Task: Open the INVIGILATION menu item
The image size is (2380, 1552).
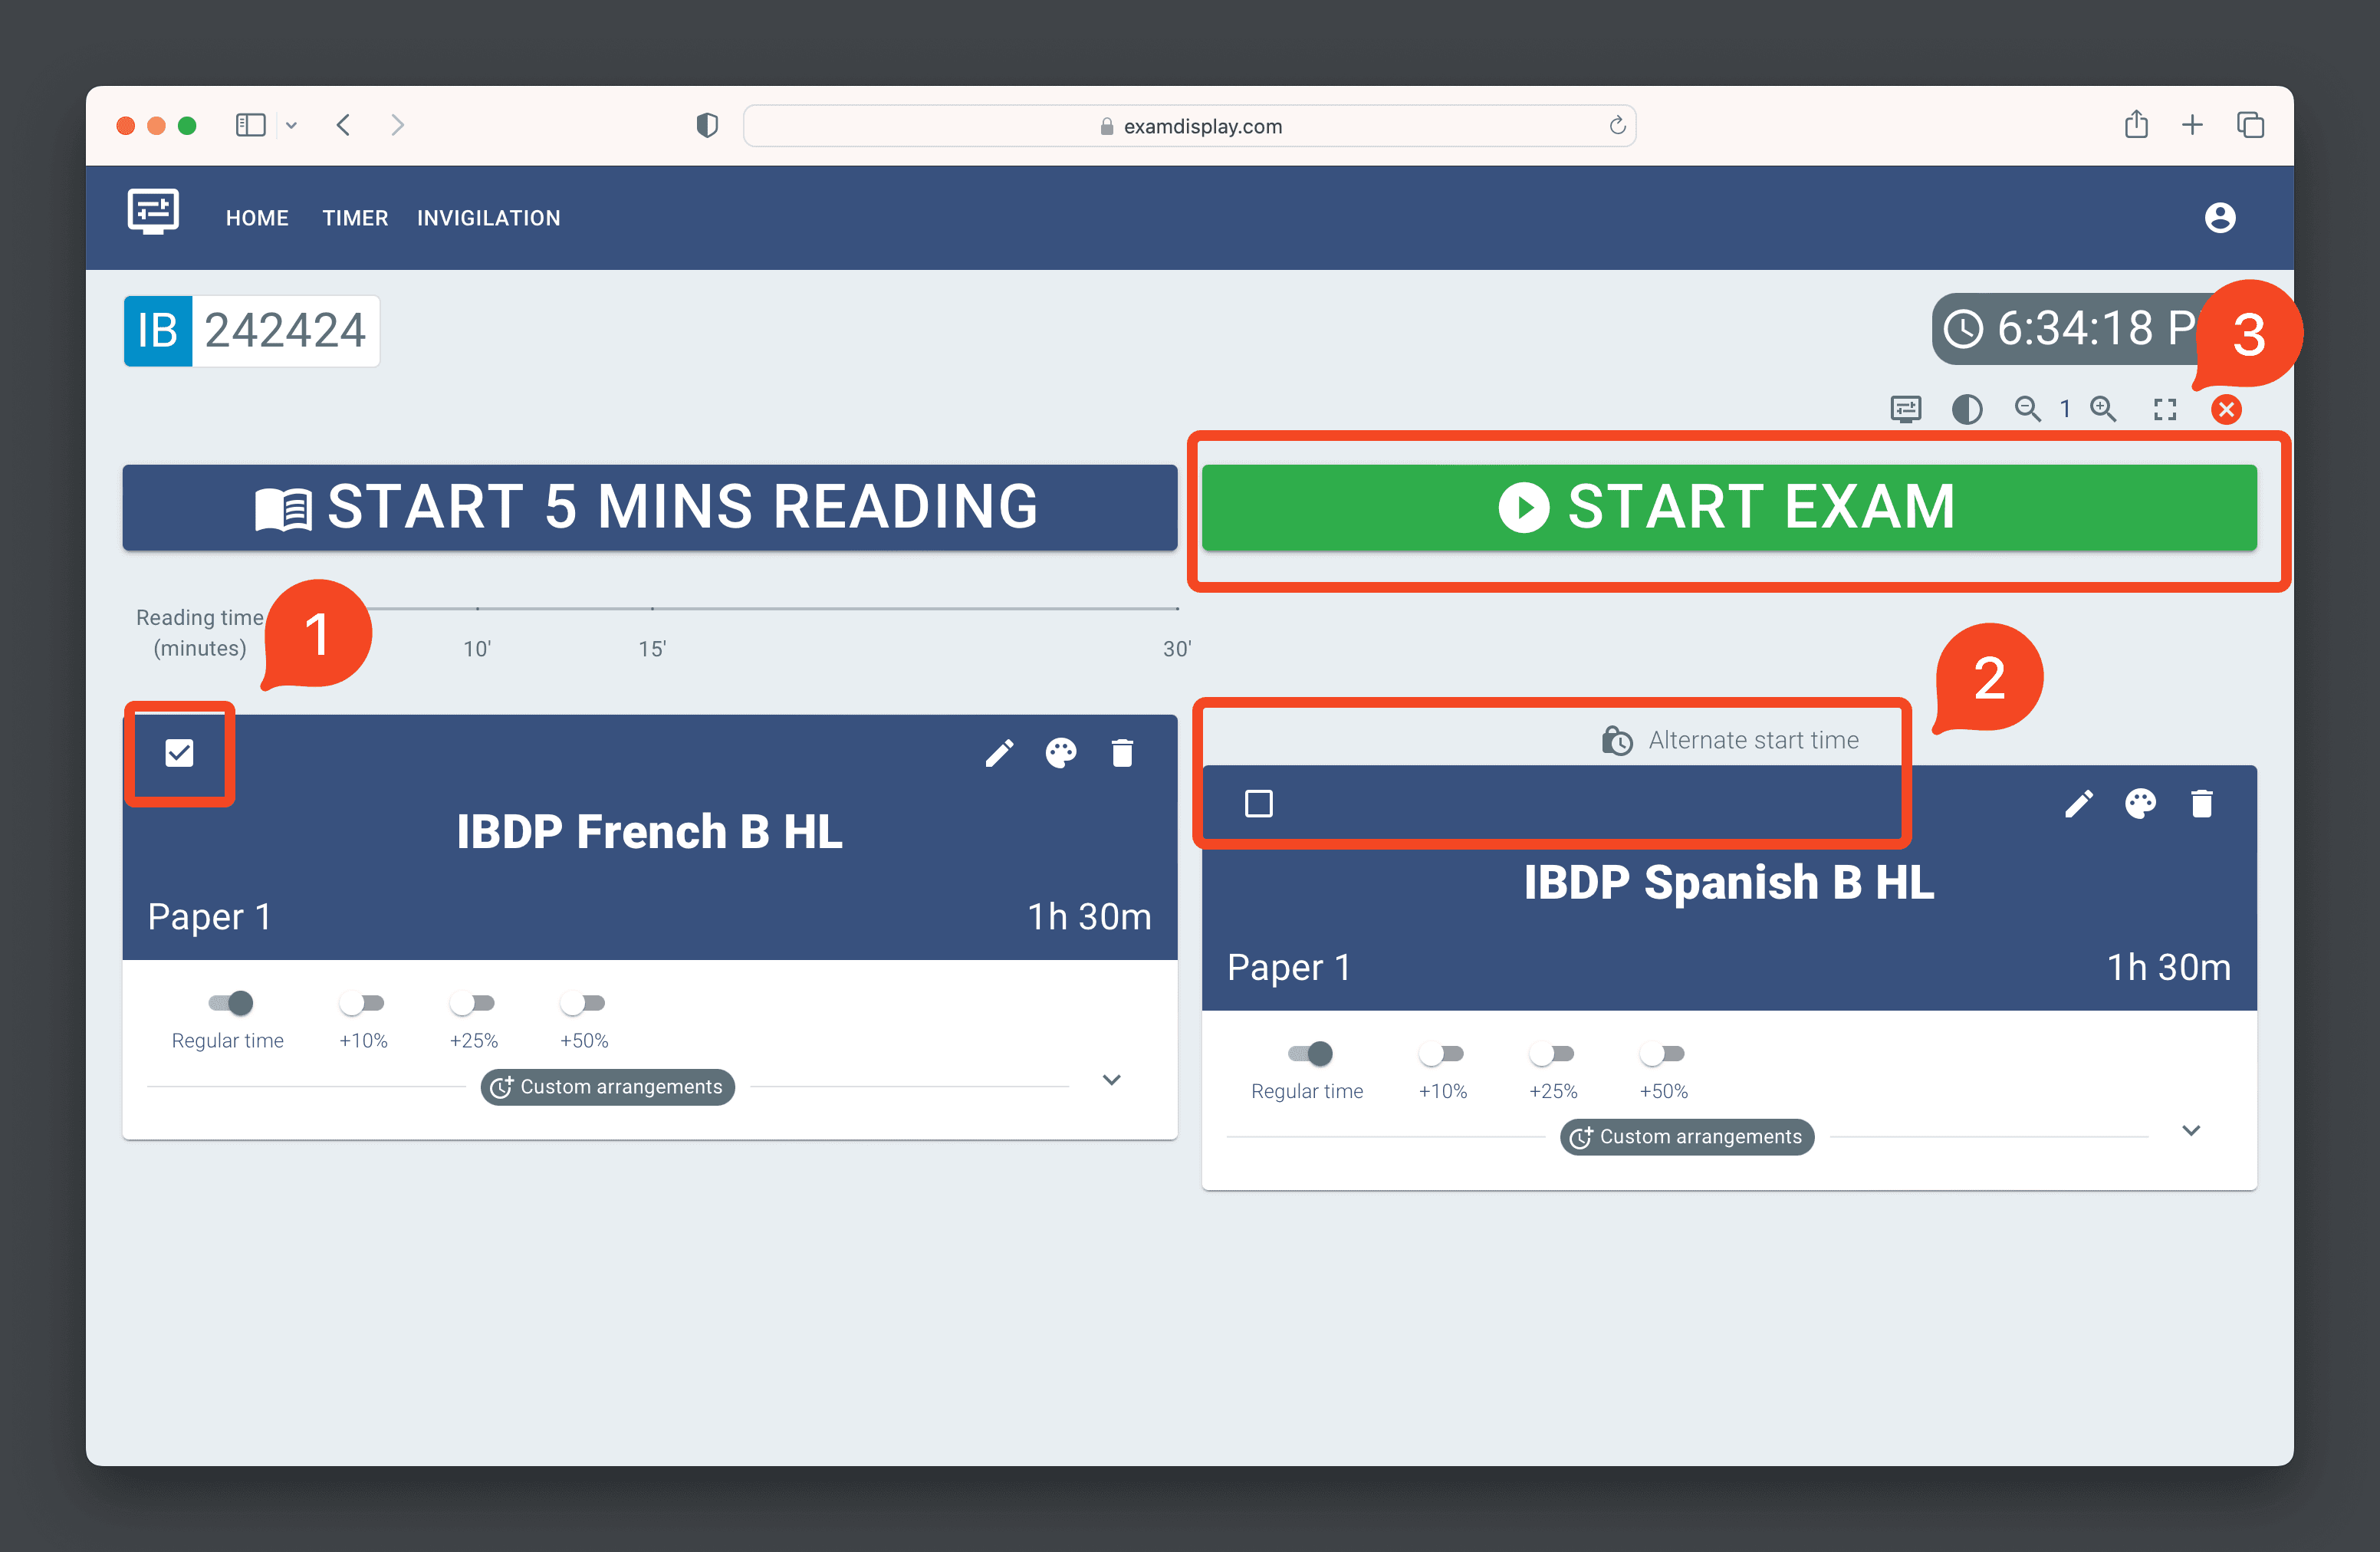Action: 488,218
